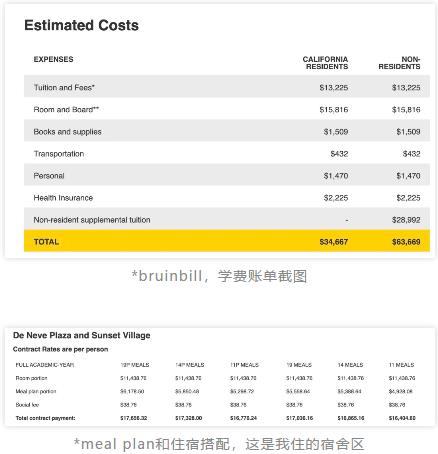Image resolution: width=438 pixels, height=454 pixels.
Task: Click the $63,669 non-resident total
Action: (x=406, y=242)
